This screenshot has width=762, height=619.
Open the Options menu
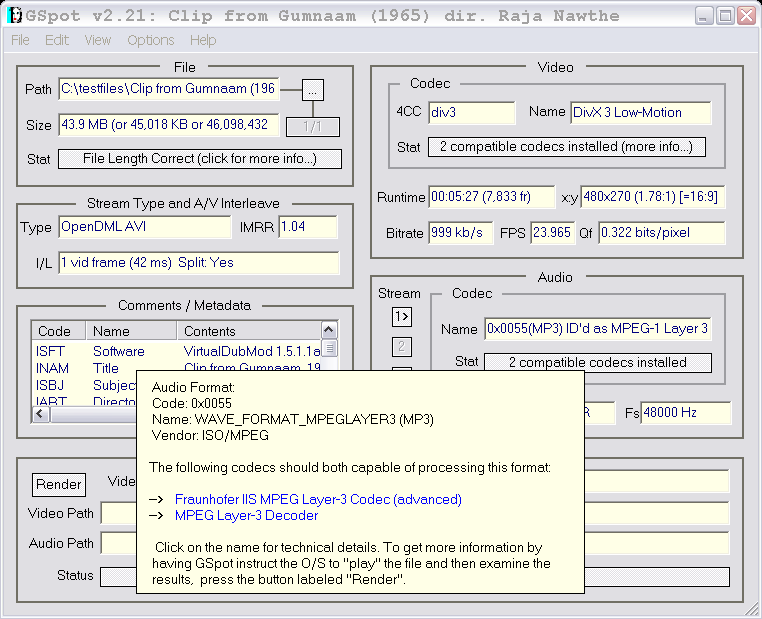click(x=151, y=40)
